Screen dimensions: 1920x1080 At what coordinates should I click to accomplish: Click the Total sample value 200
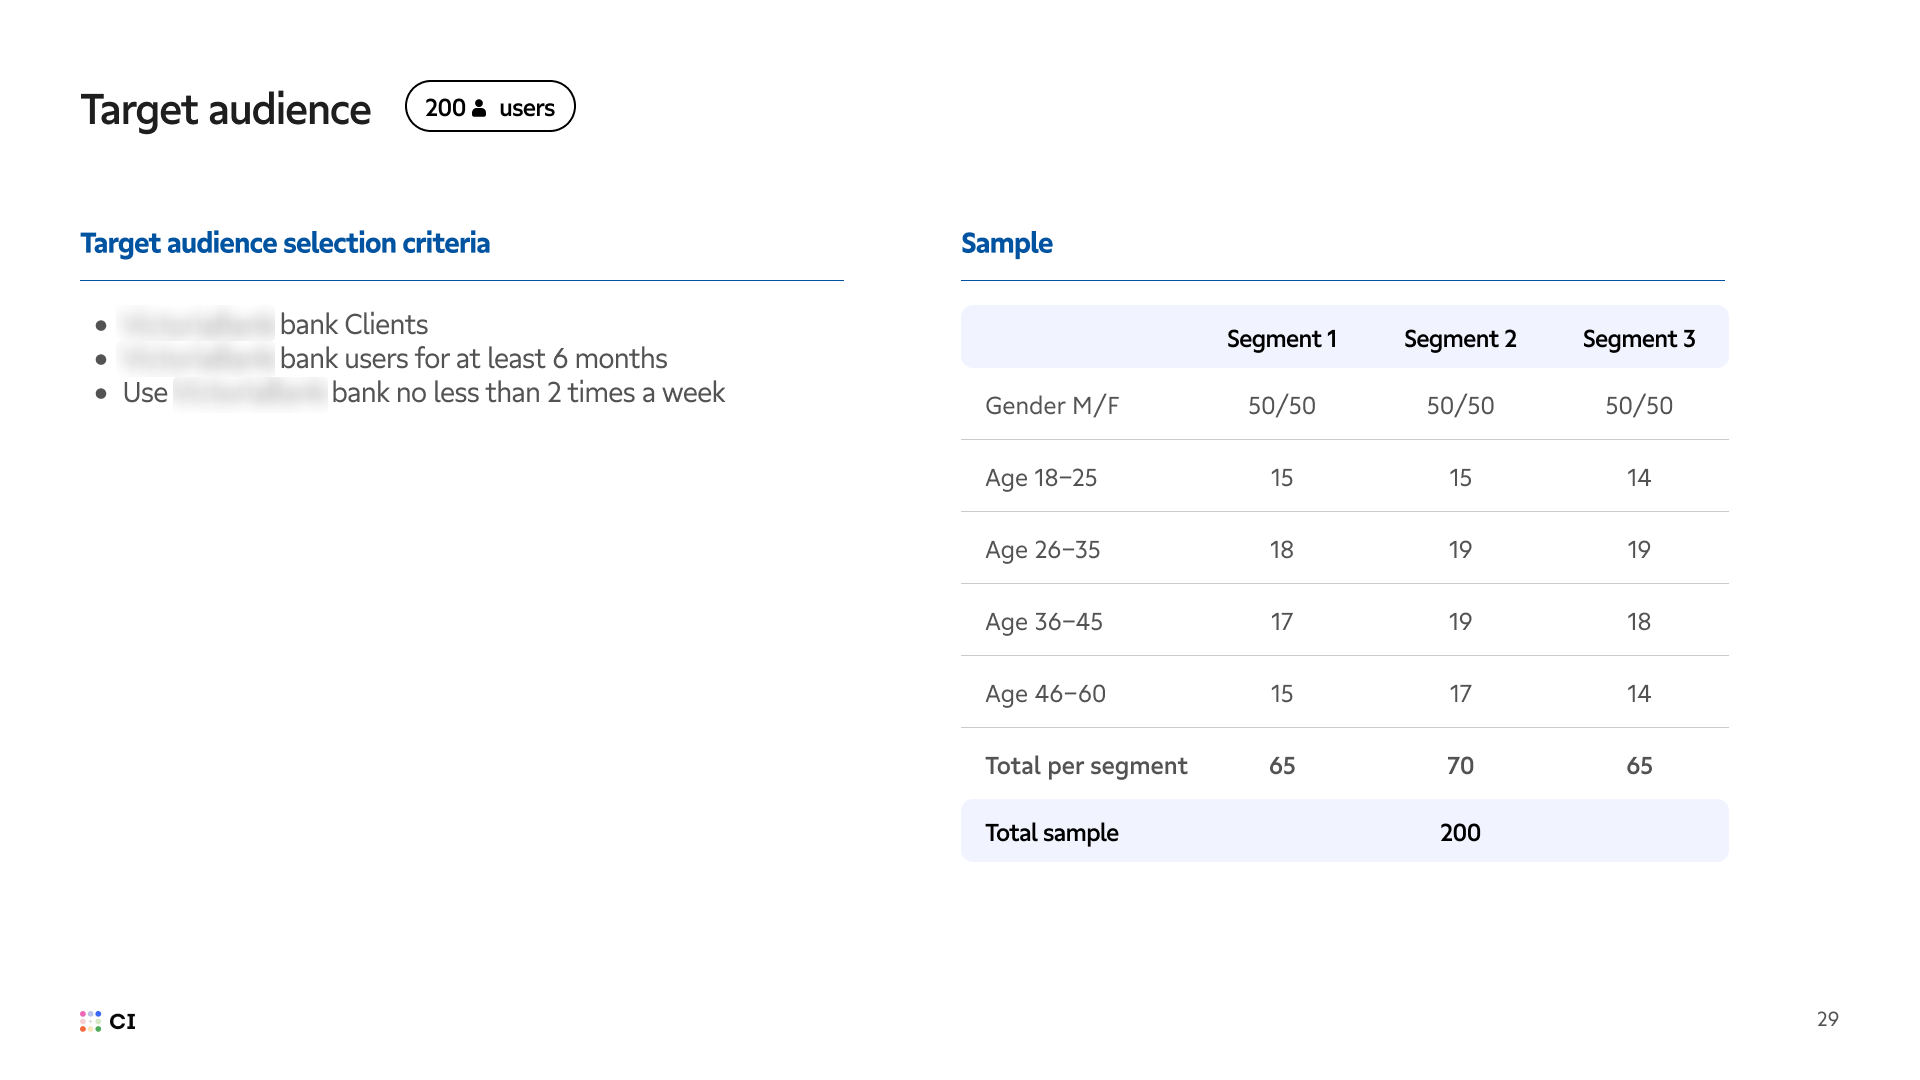[1460, 832]
